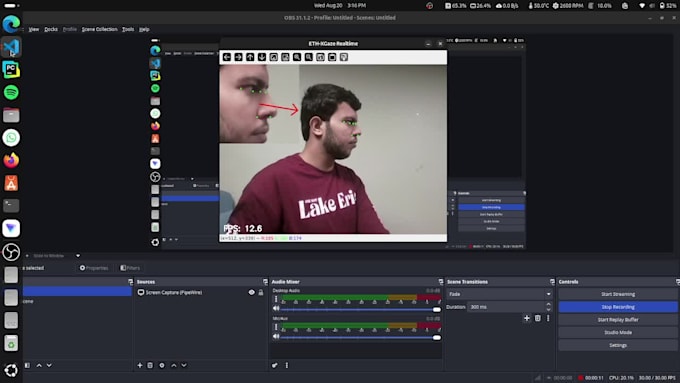Click Start Replay Buffer button

tap(618, 320)
